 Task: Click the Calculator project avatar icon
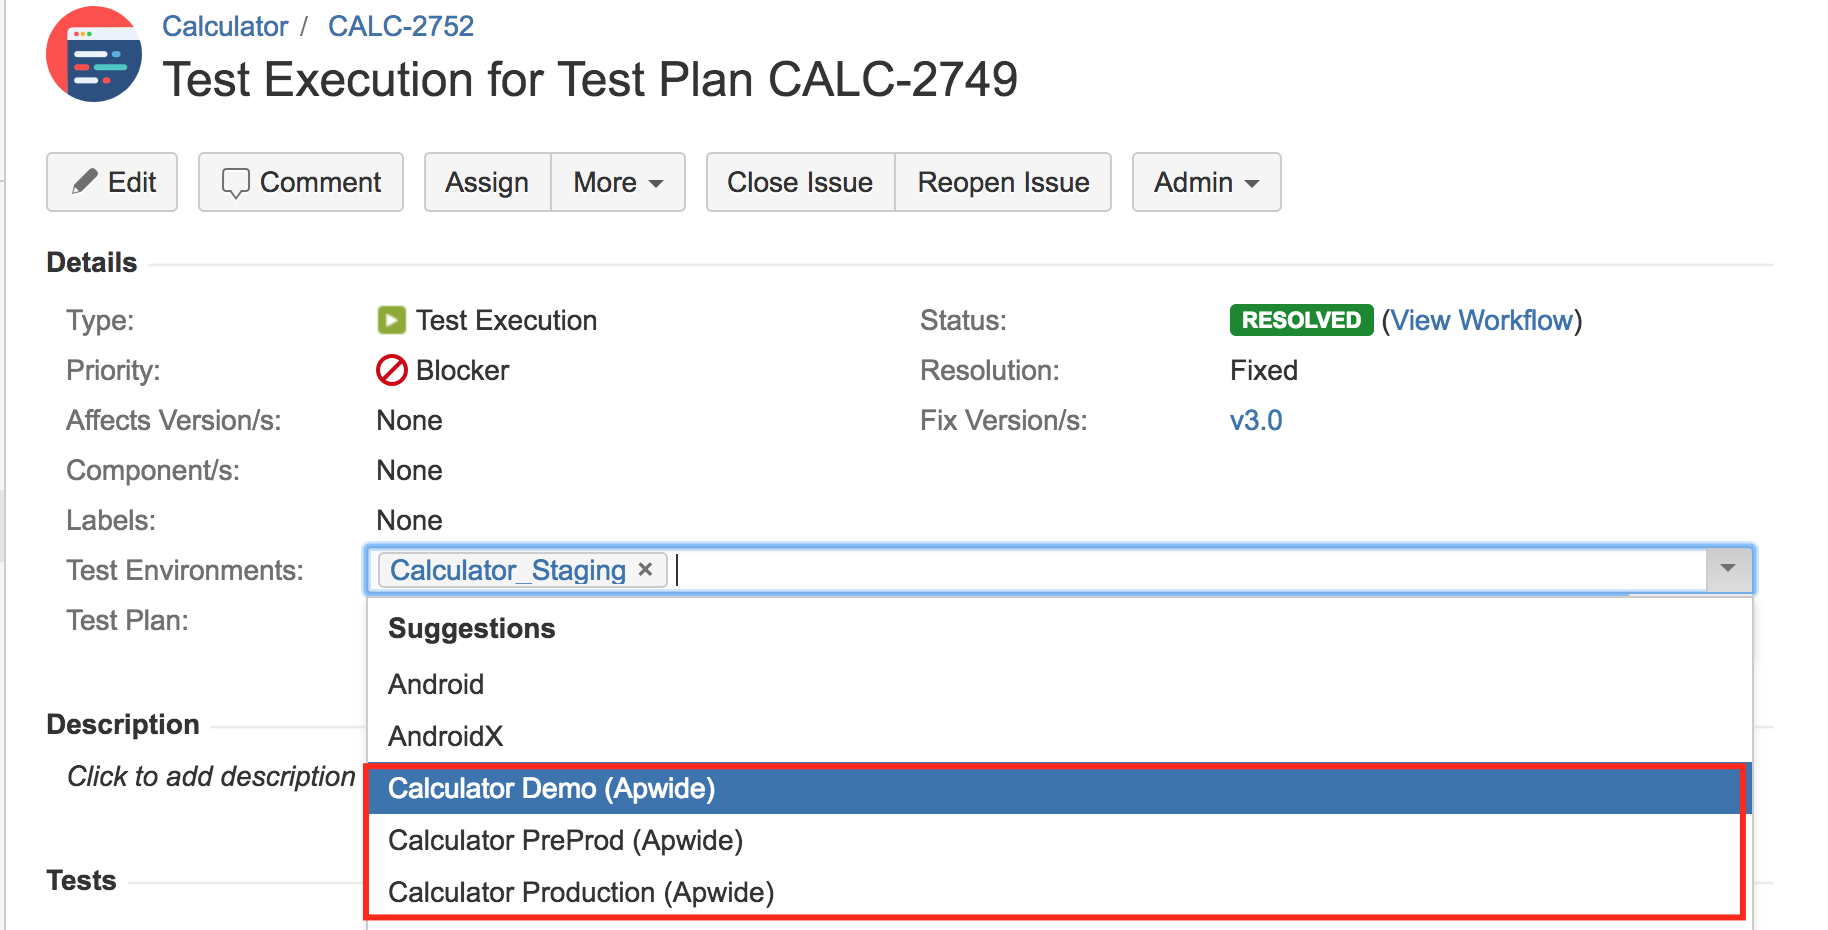[x=94, y=54]
